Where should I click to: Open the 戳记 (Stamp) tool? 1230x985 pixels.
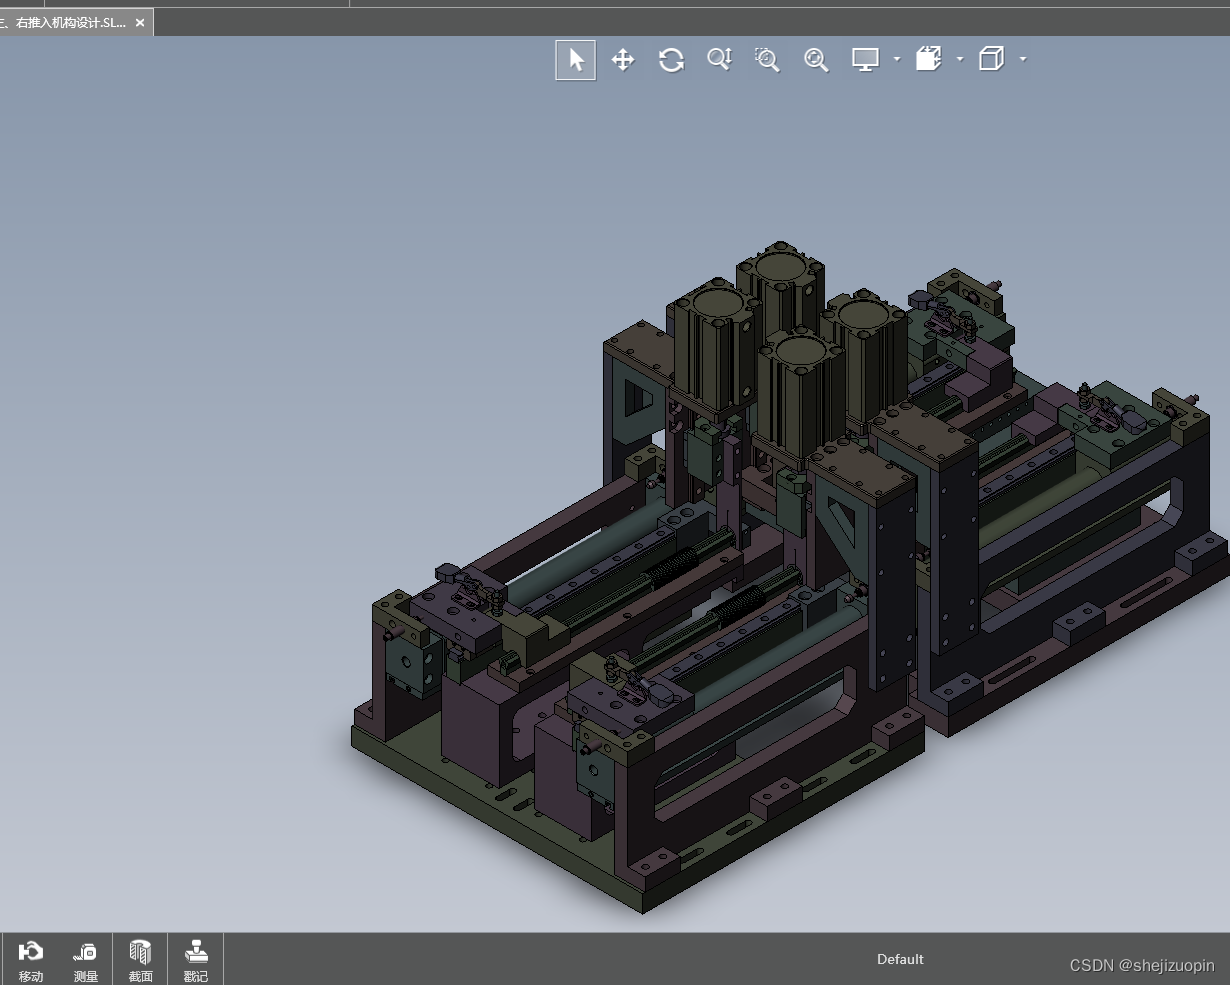coord(196,960)
